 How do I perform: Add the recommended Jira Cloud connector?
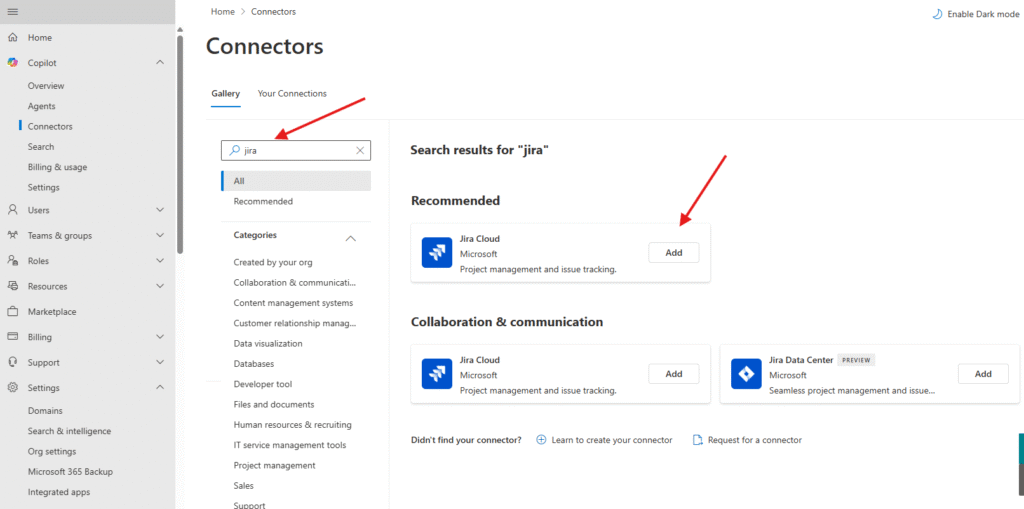pyautogui.click(x=673, y=253)
